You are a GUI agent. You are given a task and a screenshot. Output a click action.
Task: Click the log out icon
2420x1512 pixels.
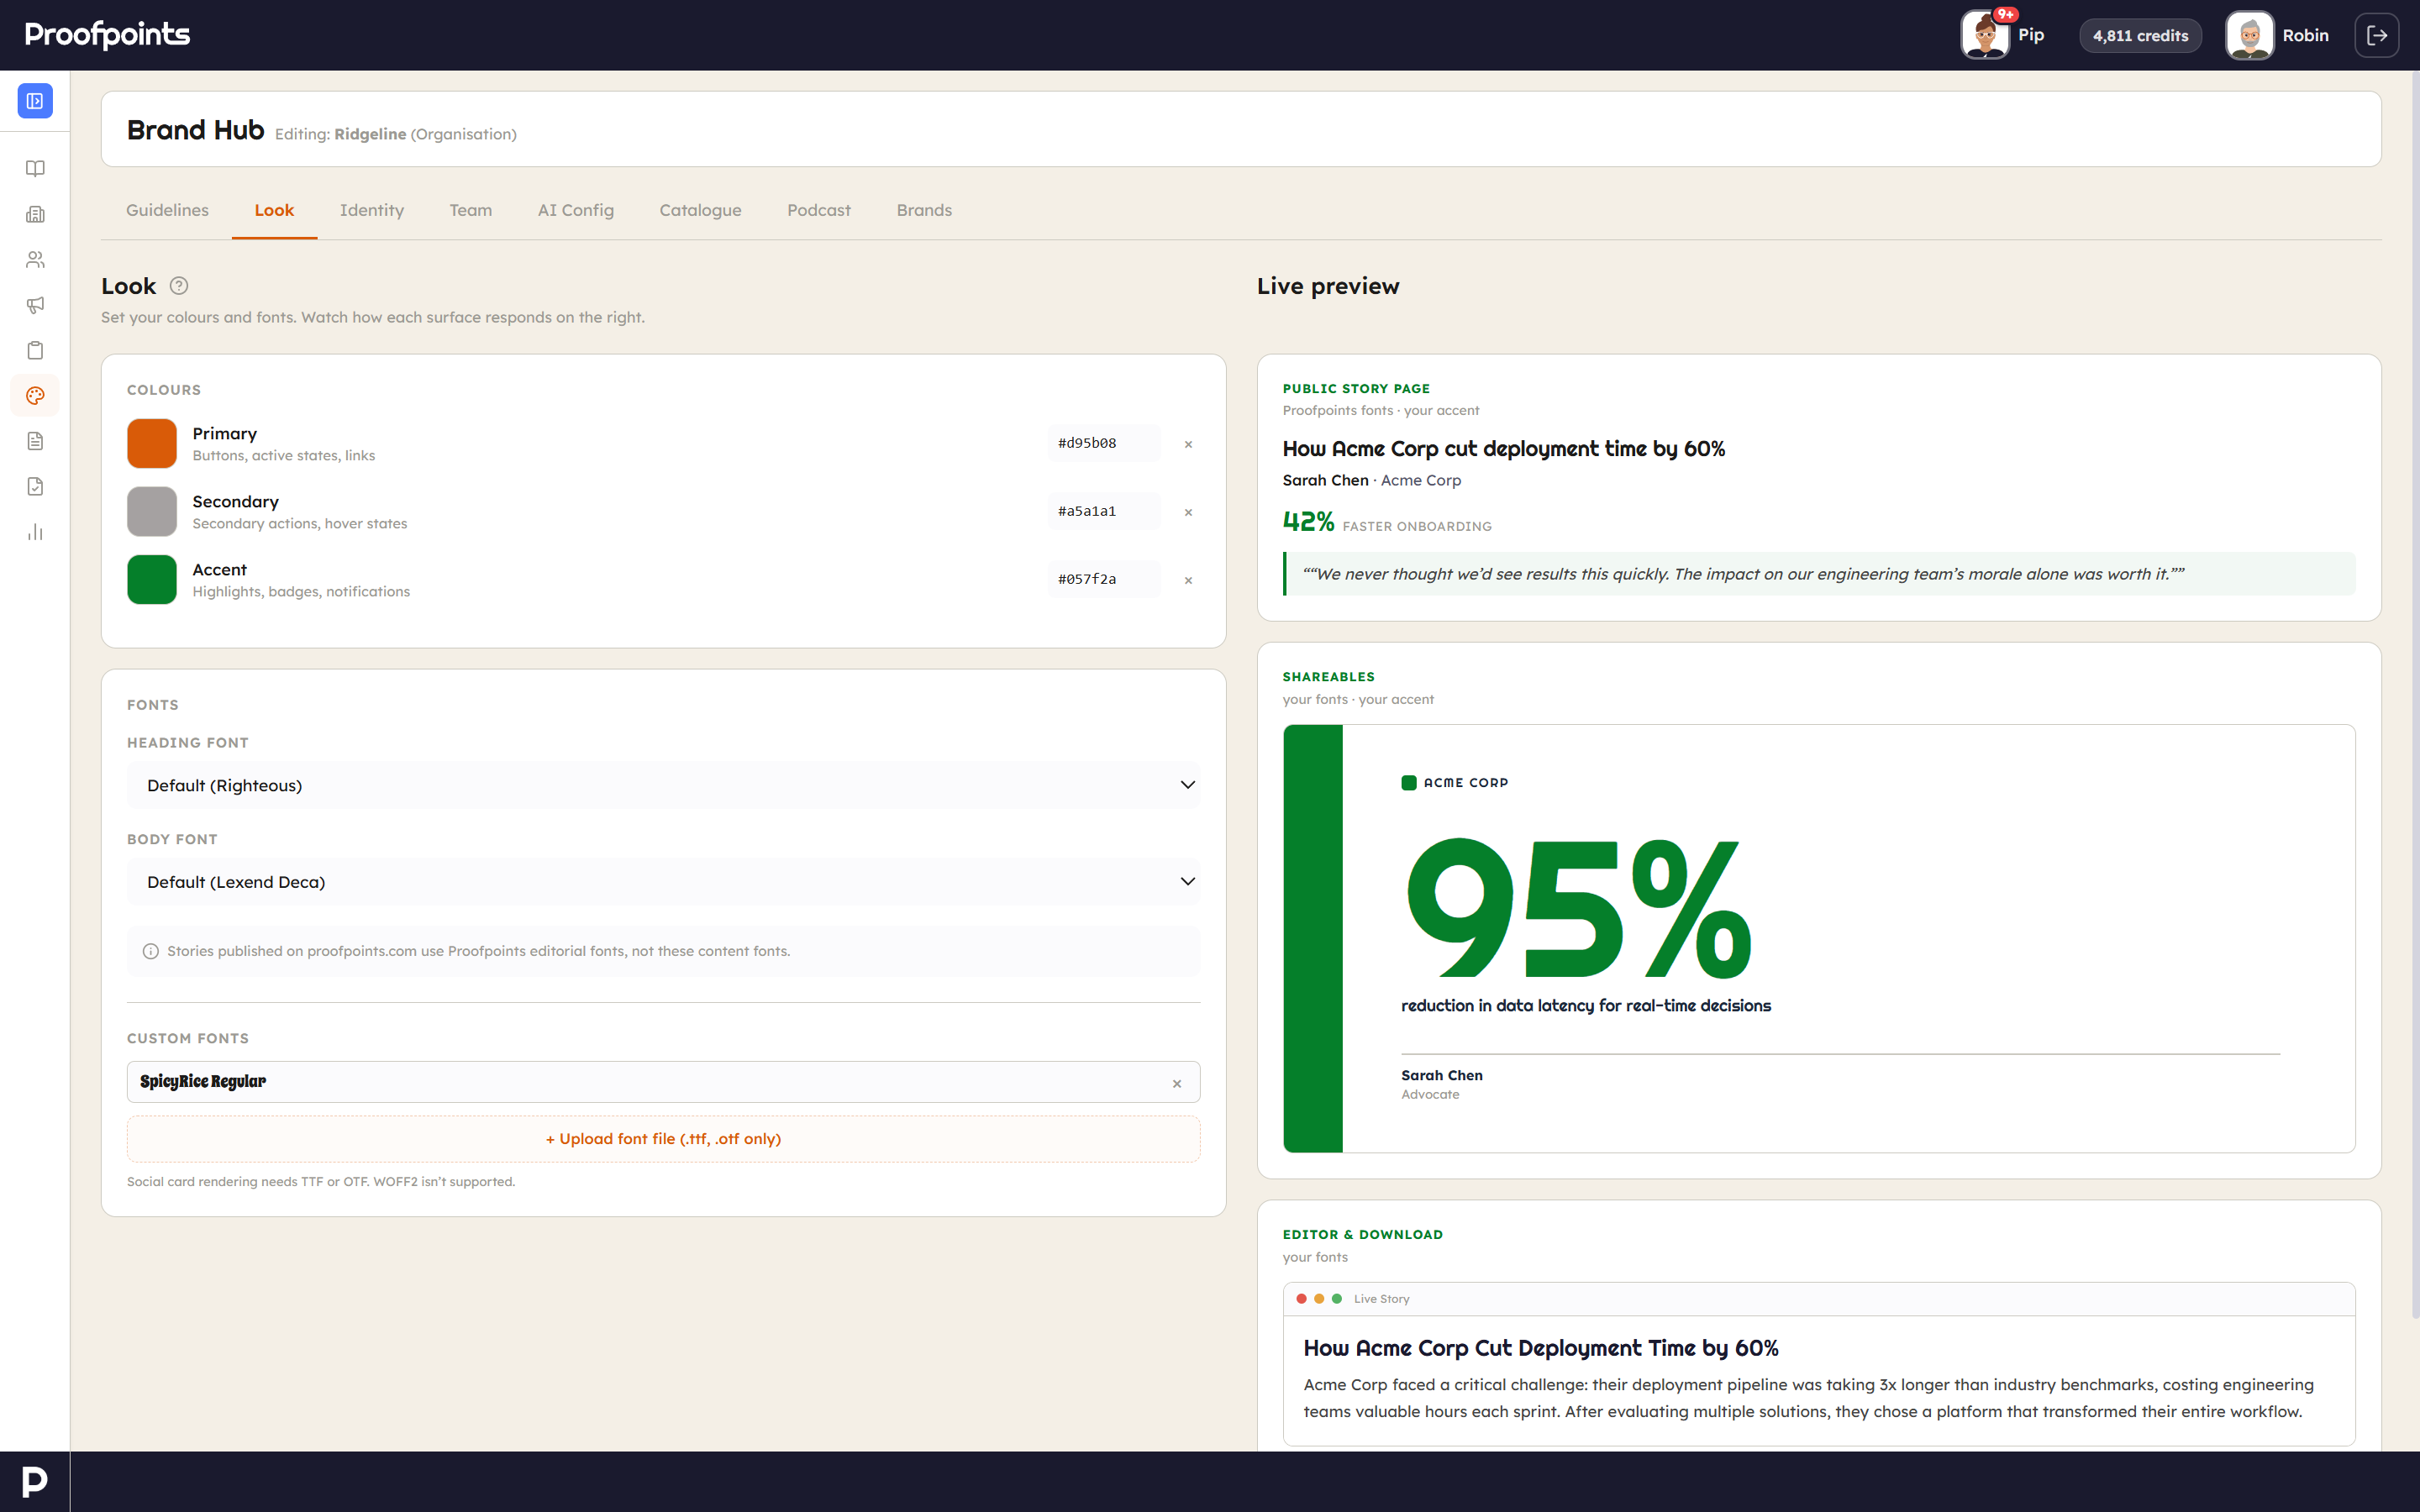pos(2377,35)
